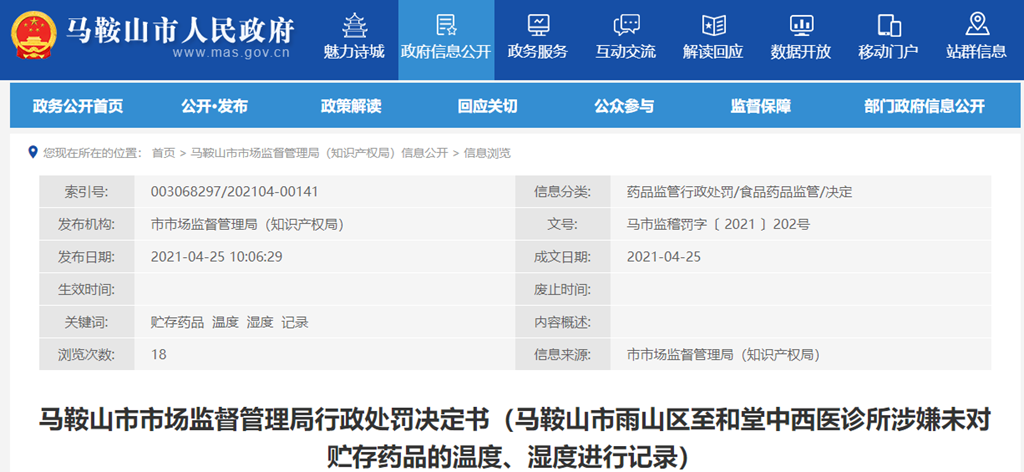
Task: Open the 解读回应 menu label
Action: click(x=713, y=52)
